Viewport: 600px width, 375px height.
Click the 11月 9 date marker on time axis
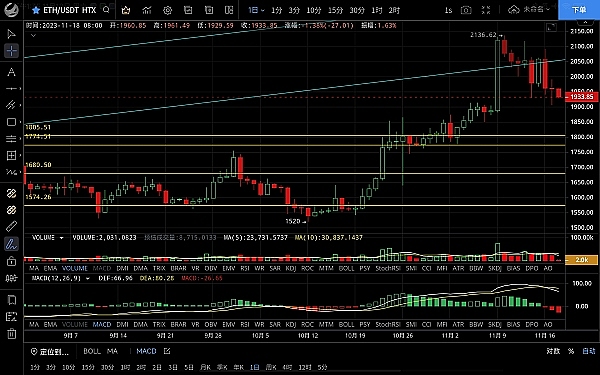pyautogui.click(x=497, y=336)
